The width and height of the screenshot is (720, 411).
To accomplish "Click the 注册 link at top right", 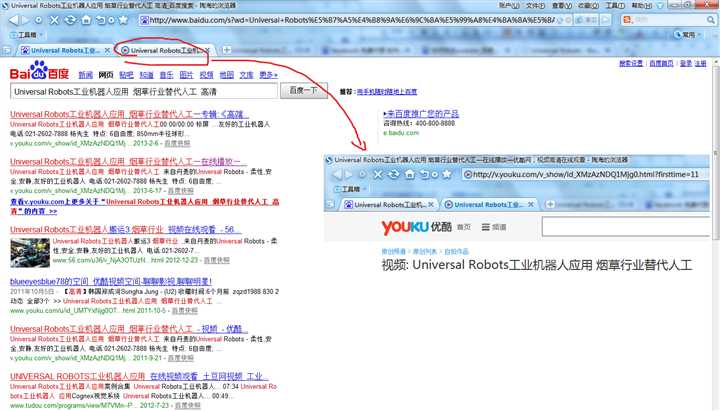I will point(701,63).
